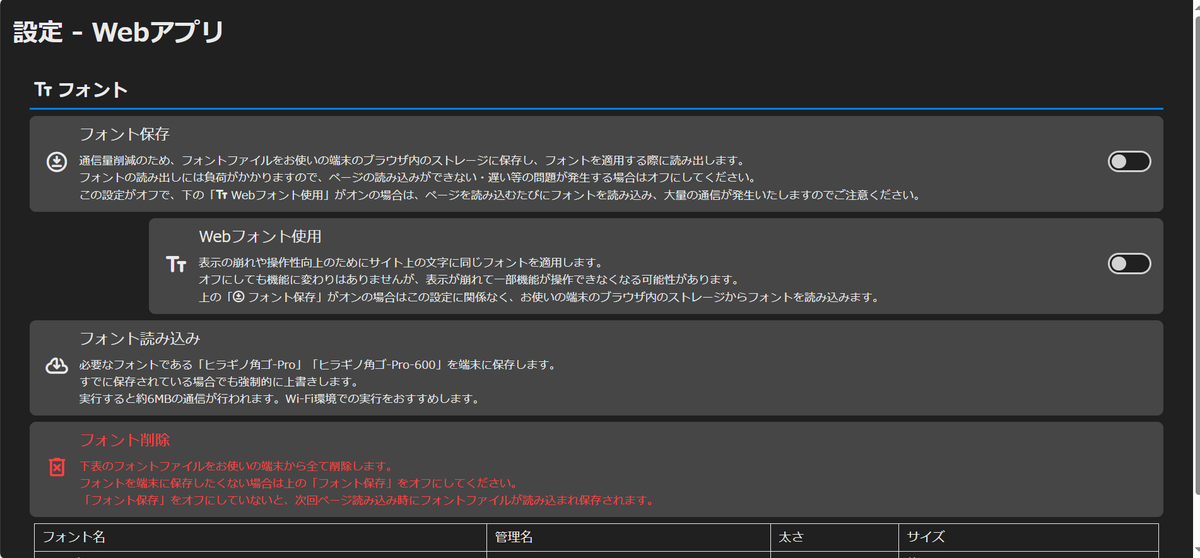This screenshot has height=558, width=1200.
Task: Toggle the Webフォント使用 switch
Action: click(x=1129, y=264)
